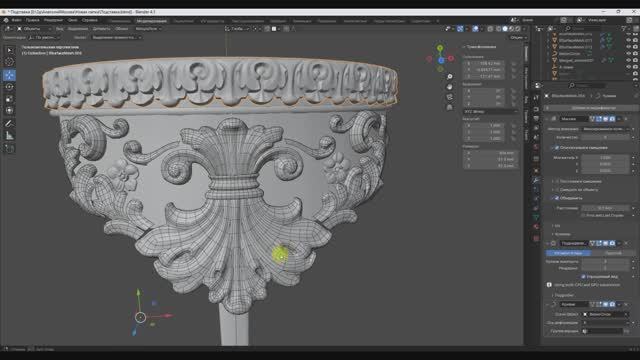
Task: Collapse the Array modifier panel
Action: [x=548, y=119]
